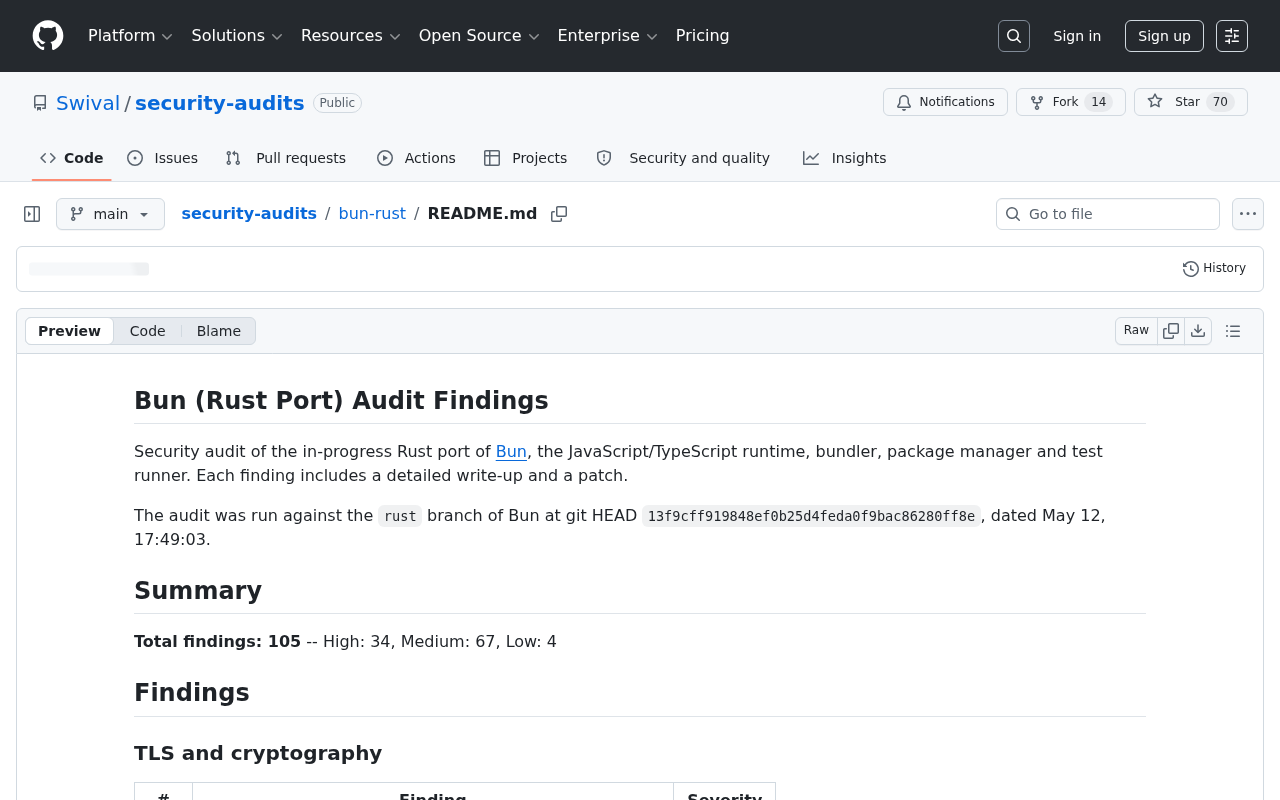The height and width of the screenshot is (800, 1280).
Task: Open the bun-rust folder breadcrumb
Action: (x=372, y=214)
